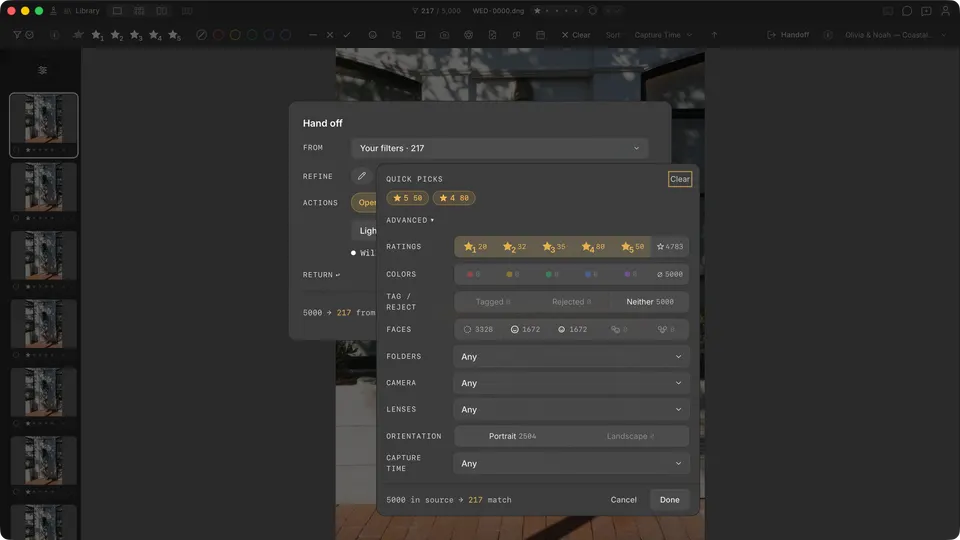The image size is (960, 540).
Task: Click the info icon beside filter controls
Action: (x=54, y=35)
